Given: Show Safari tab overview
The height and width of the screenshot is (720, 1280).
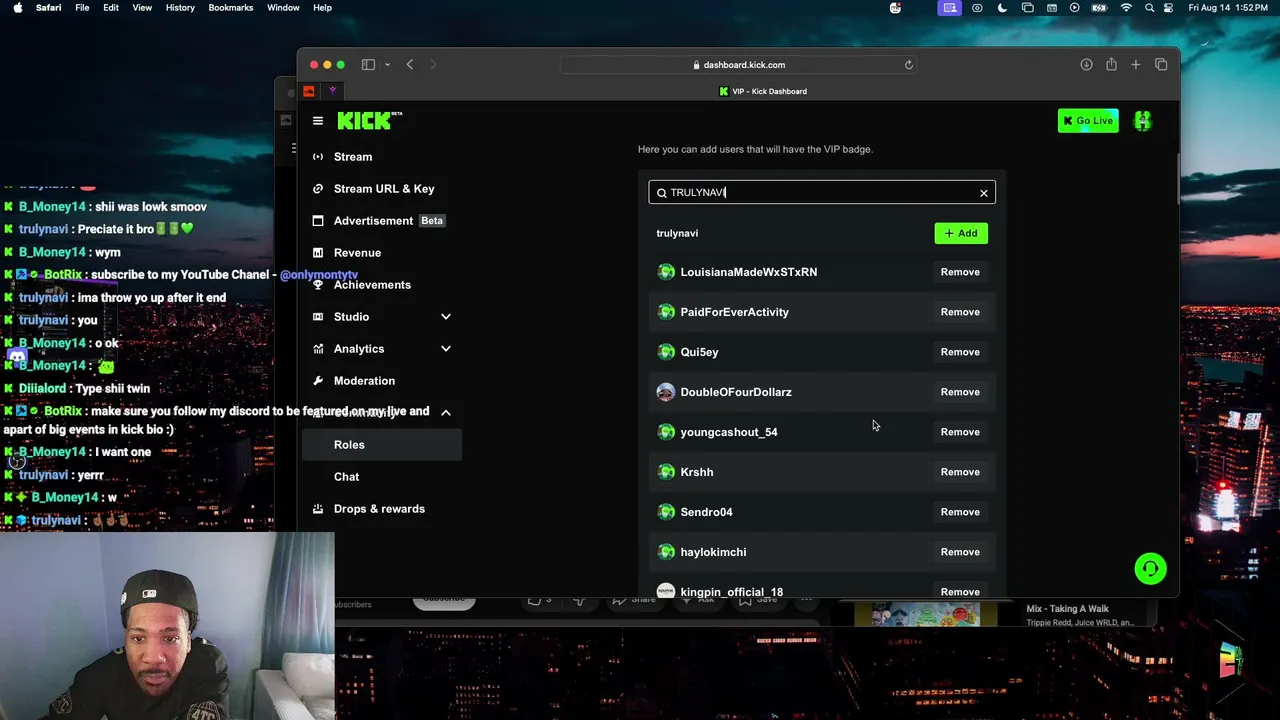Looking at the screenshot, I should tap(1161, 65).
